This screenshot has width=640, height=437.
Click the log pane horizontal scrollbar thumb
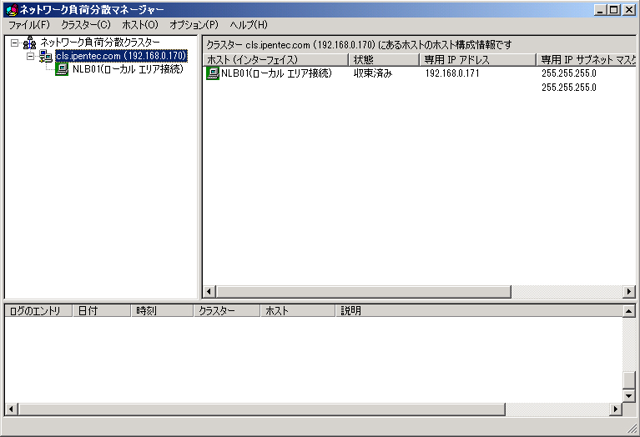tap(262, 409)
